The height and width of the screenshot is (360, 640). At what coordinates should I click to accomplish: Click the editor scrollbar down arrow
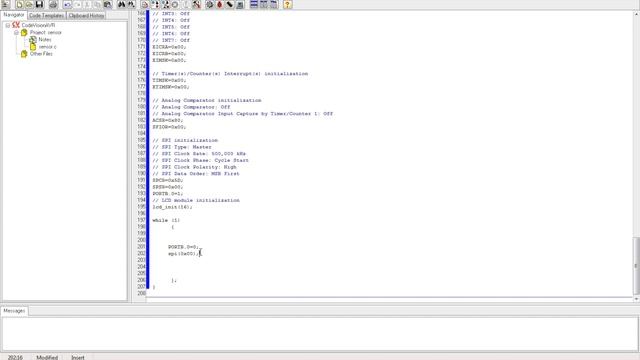pos(636,299)
